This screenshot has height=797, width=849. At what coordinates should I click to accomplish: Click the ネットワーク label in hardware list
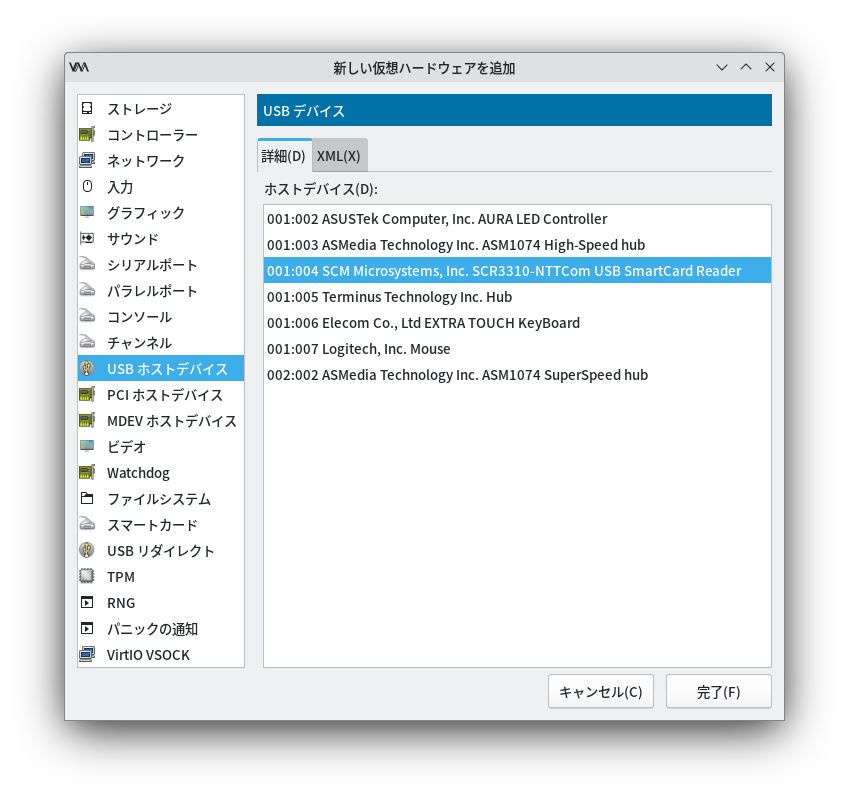146,161
